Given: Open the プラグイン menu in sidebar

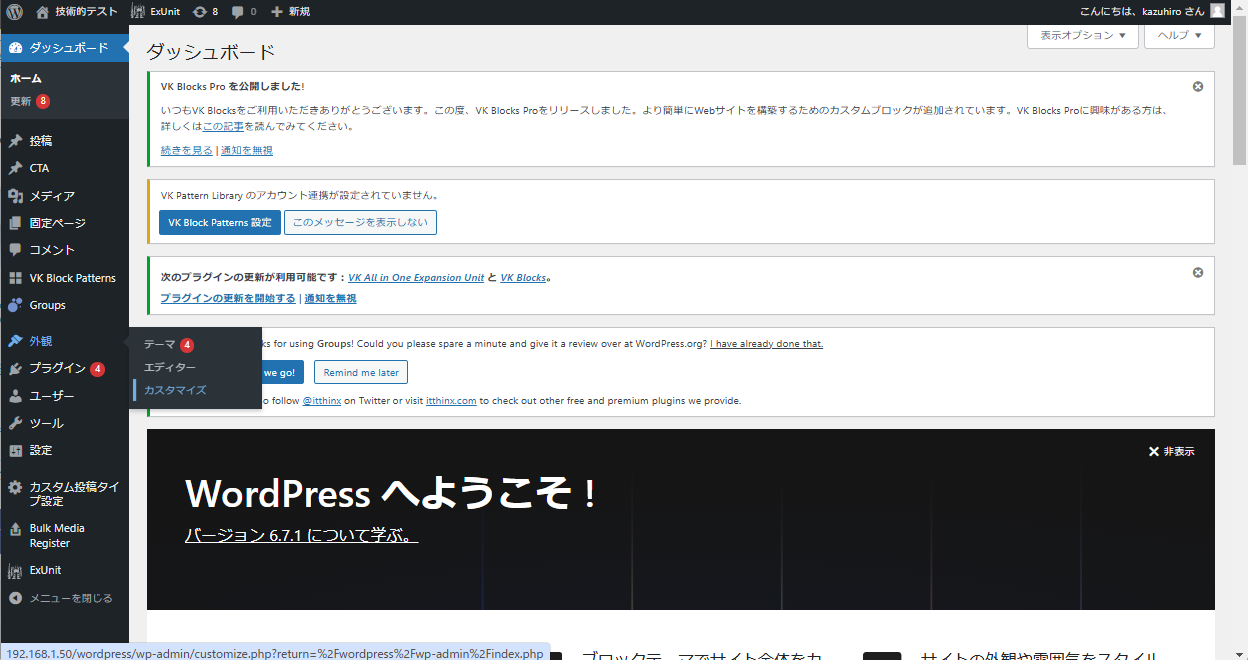Looking at the screenshot, I should pyautogui.click(x=57, y=369).
